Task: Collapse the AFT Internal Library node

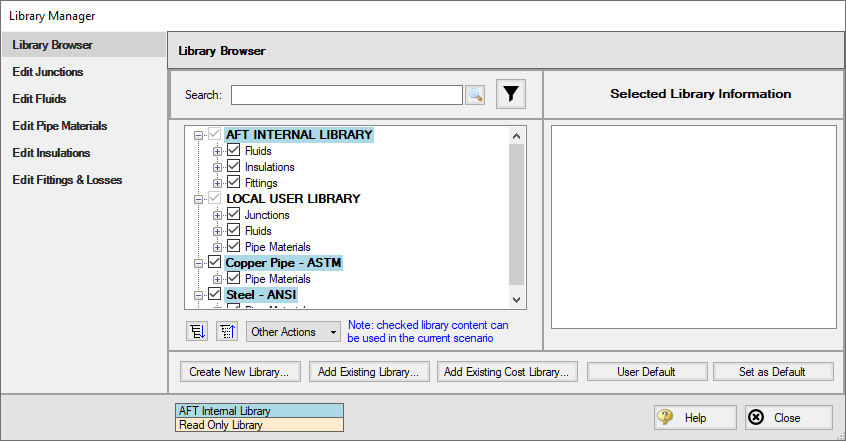Action: [x=198, y=135]
